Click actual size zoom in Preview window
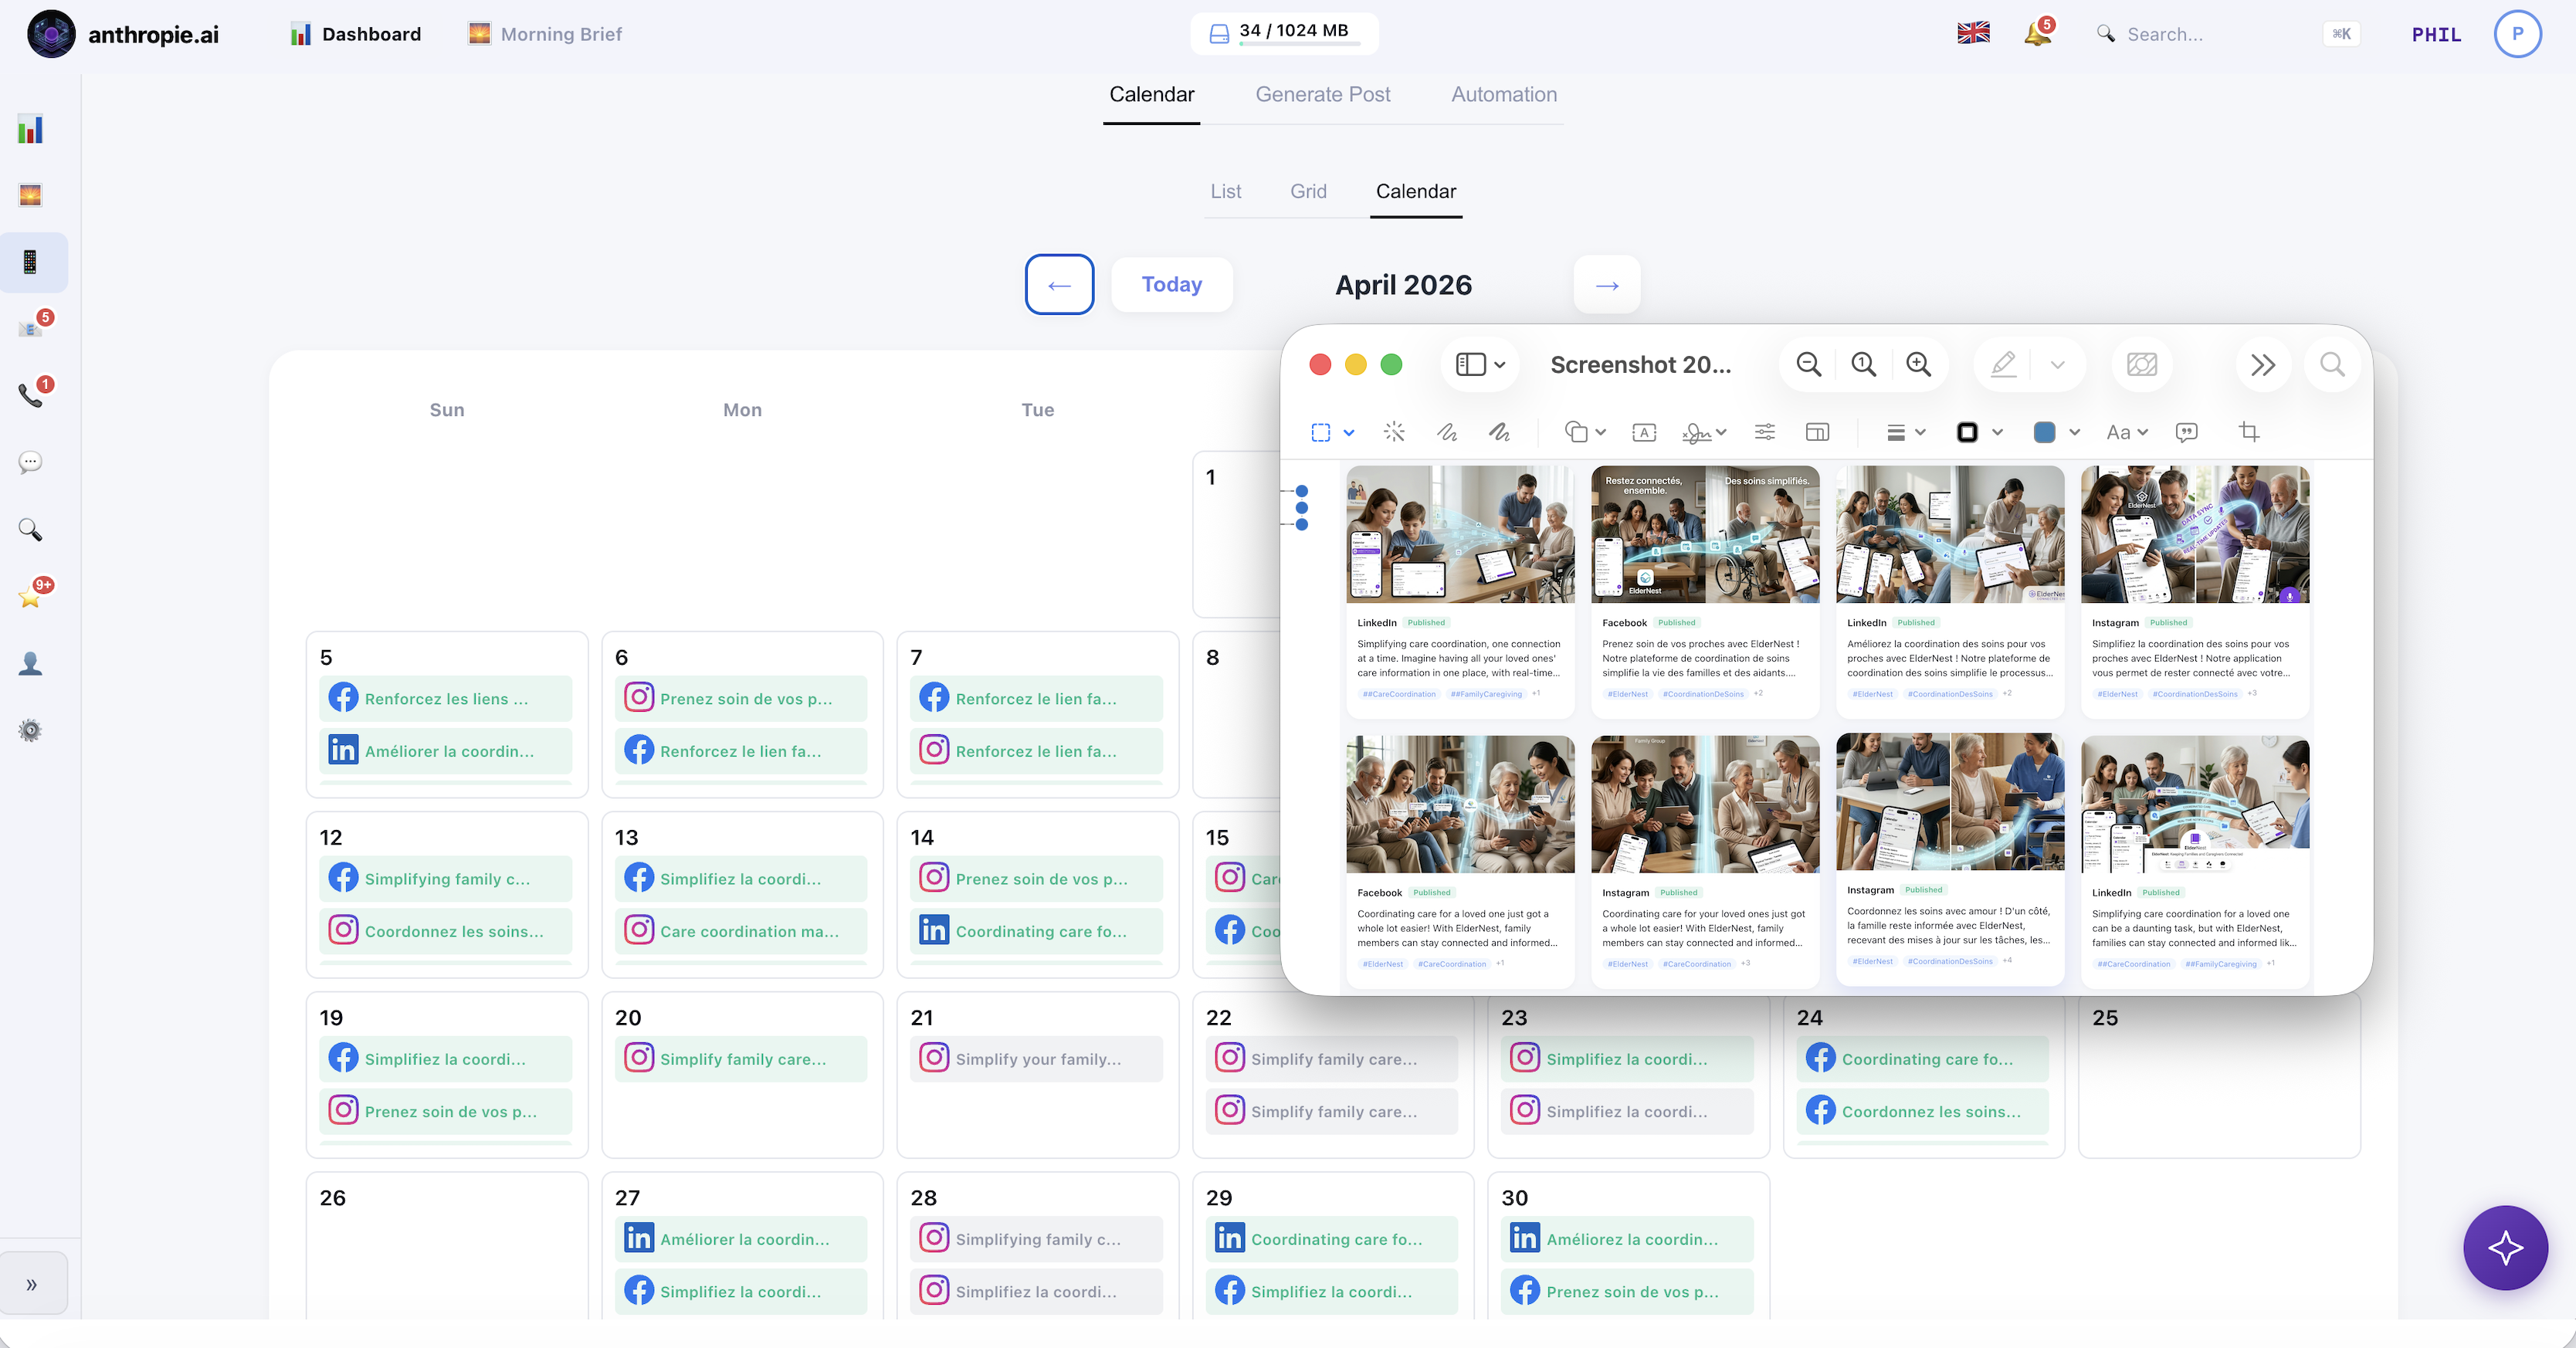 [1863, 365]
